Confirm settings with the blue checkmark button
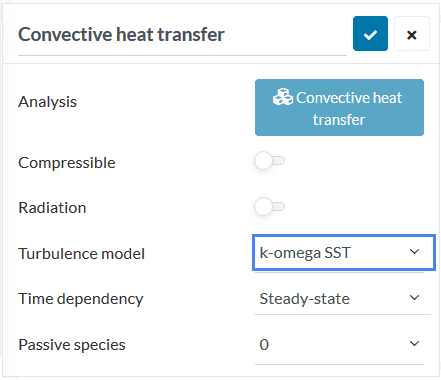 tap(370, 34)
